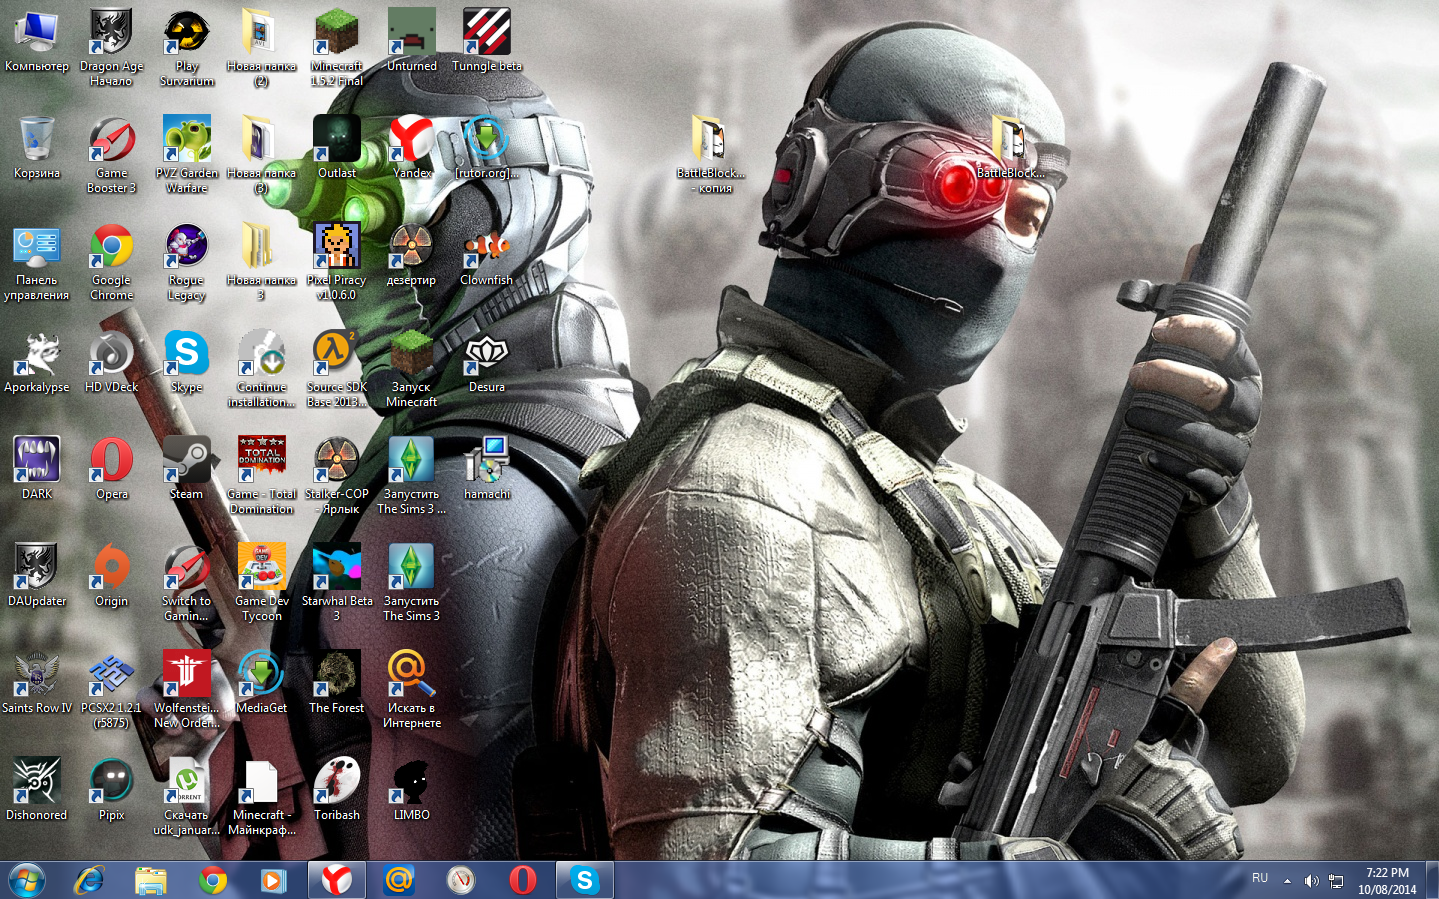The width and height of the screenshot is (1439, 899).
Task: Launch Wolfenstein New Order shortcut
Action: (x=186, y=689)
